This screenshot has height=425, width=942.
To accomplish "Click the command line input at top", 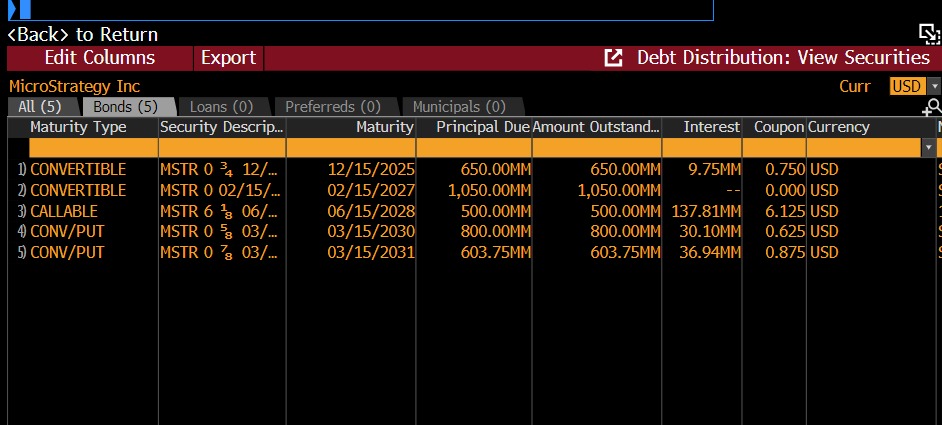I will point(360,10).
